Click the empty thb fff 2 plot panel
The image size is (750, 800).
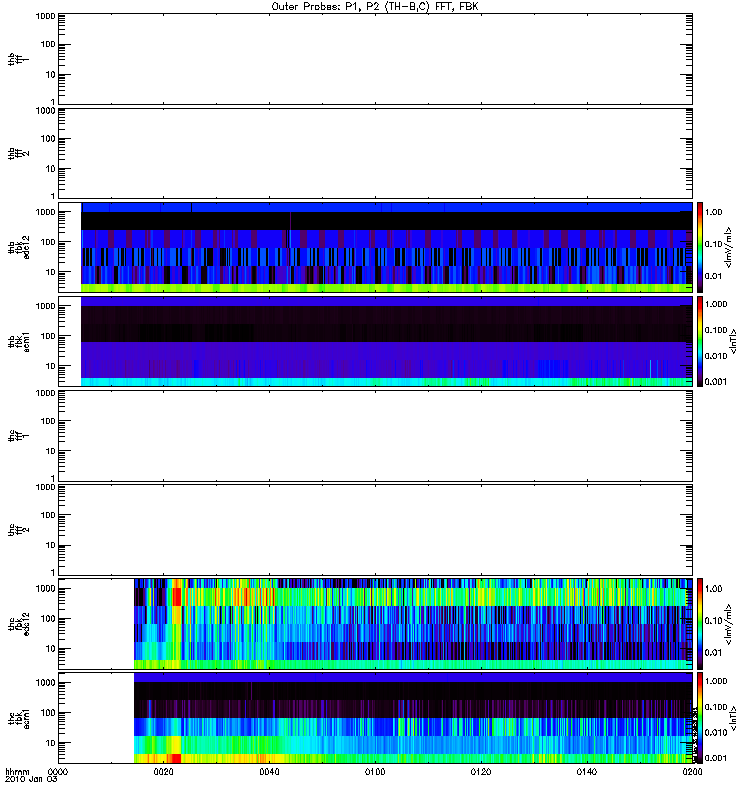[375, 153]
